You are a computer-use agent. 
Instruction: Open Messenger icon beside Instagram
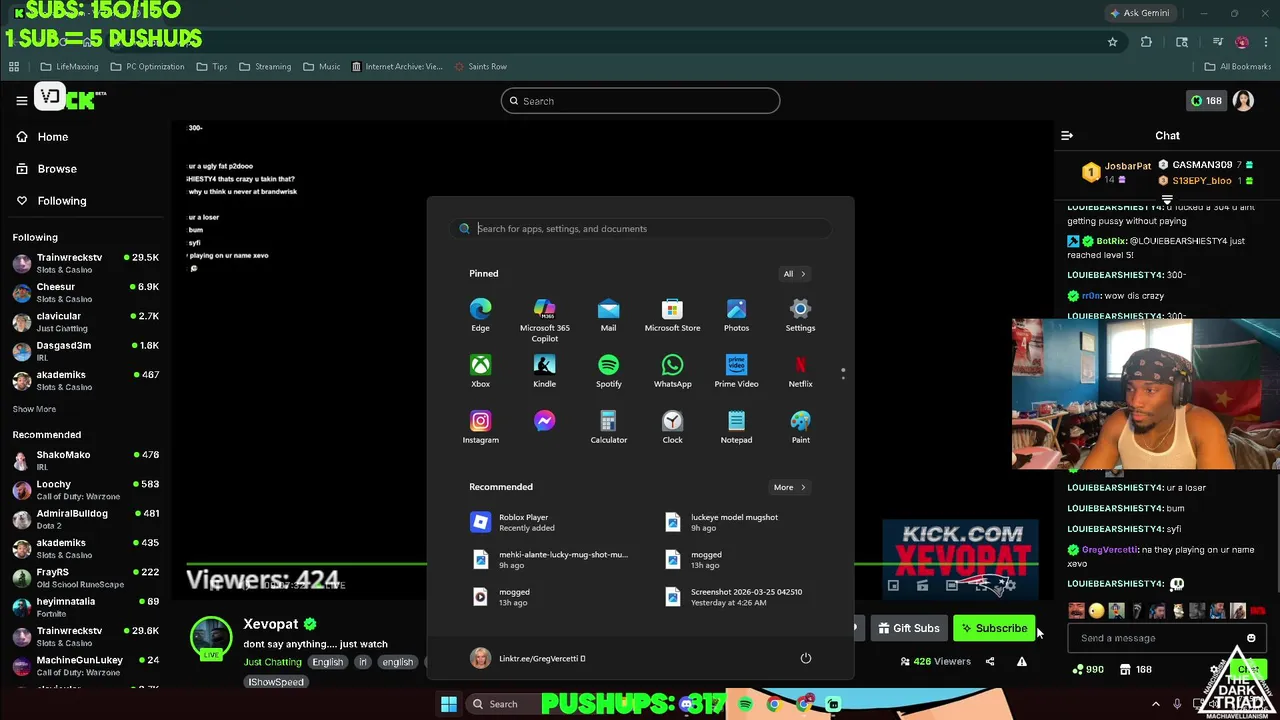click(544, 421)
